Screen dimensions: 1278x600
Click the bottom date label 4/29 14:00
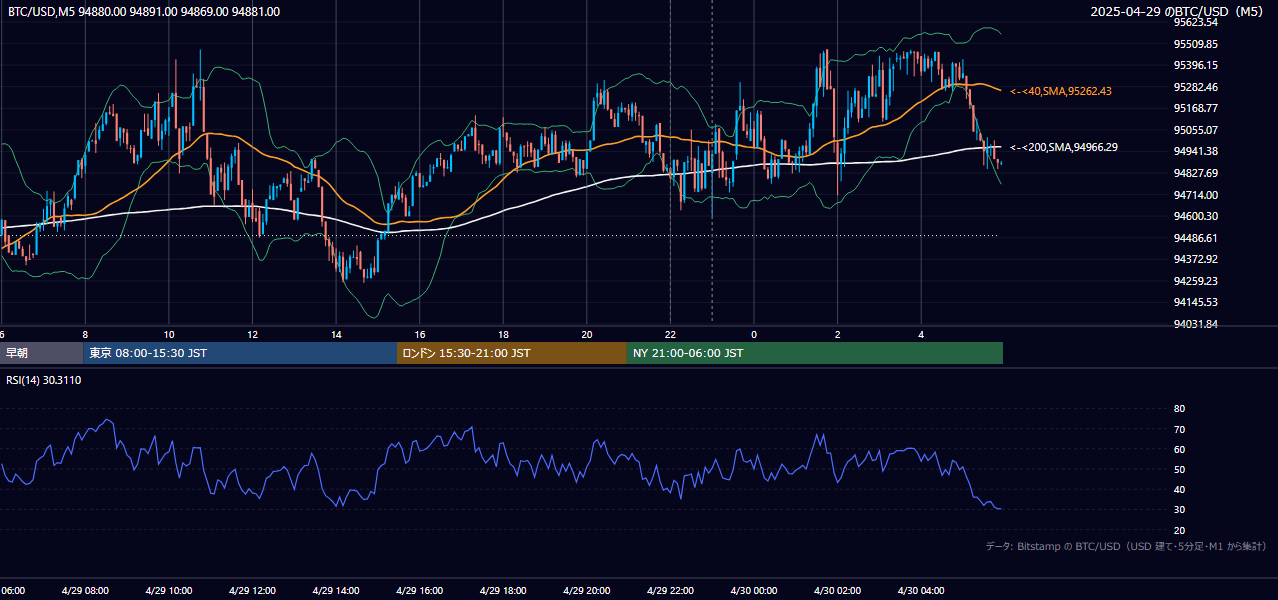pyautogui.click(x=336, y=591)
